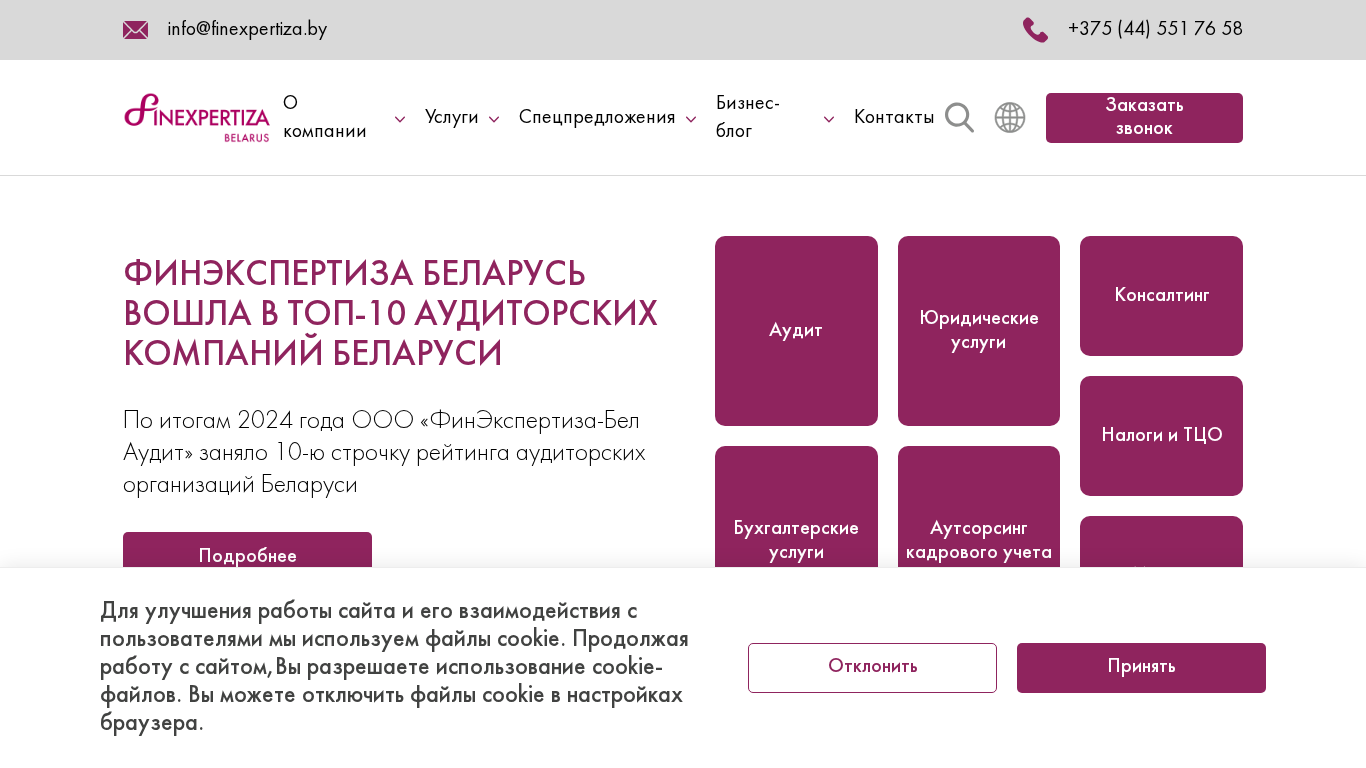This screenshot has width=1366, height=768.
Task: Click the headline about ТОП-10 аудиторских компаний
Action: point(391,314)
